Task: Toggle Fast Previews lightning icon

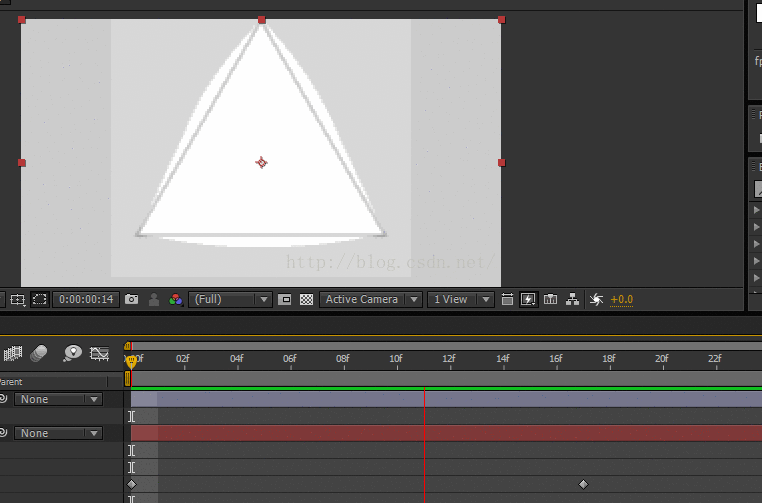Action: [528, 299]
